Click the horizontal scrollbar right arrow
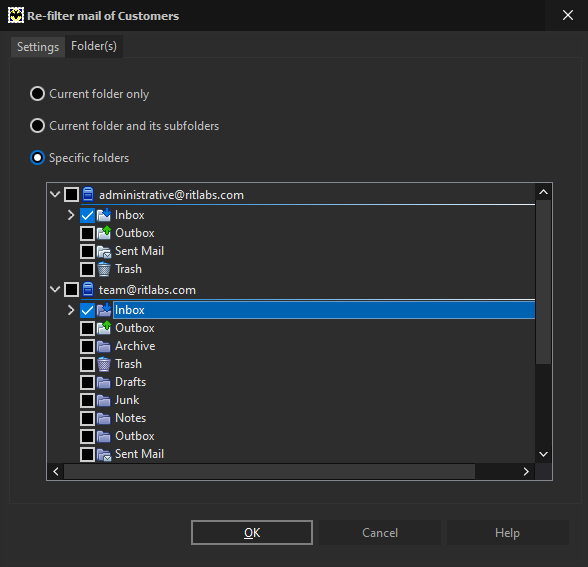This screenshot has width=588, height=567. pos(526,471)
